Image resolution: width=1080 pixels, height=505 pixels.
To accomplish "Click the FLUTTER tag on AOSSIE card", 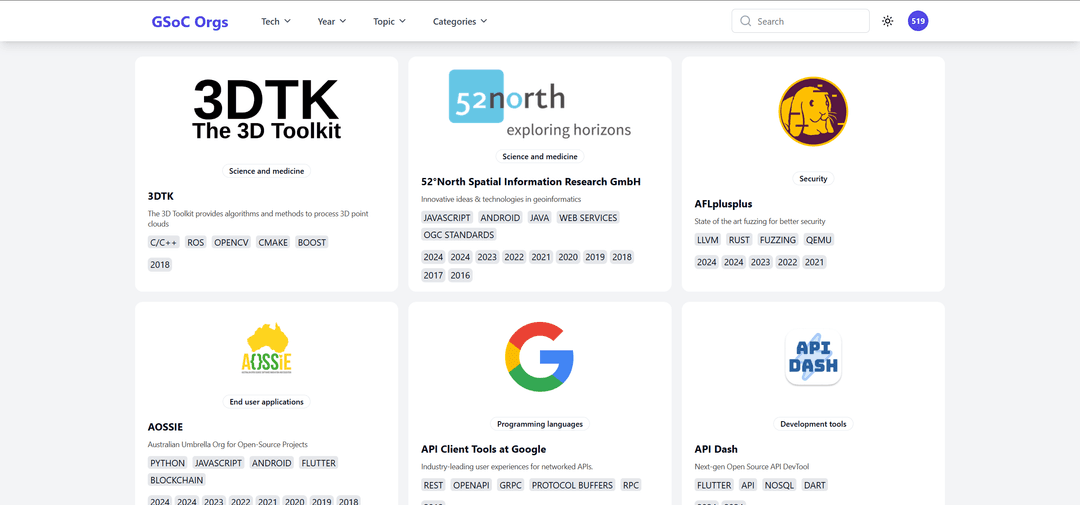I will 318,463.
